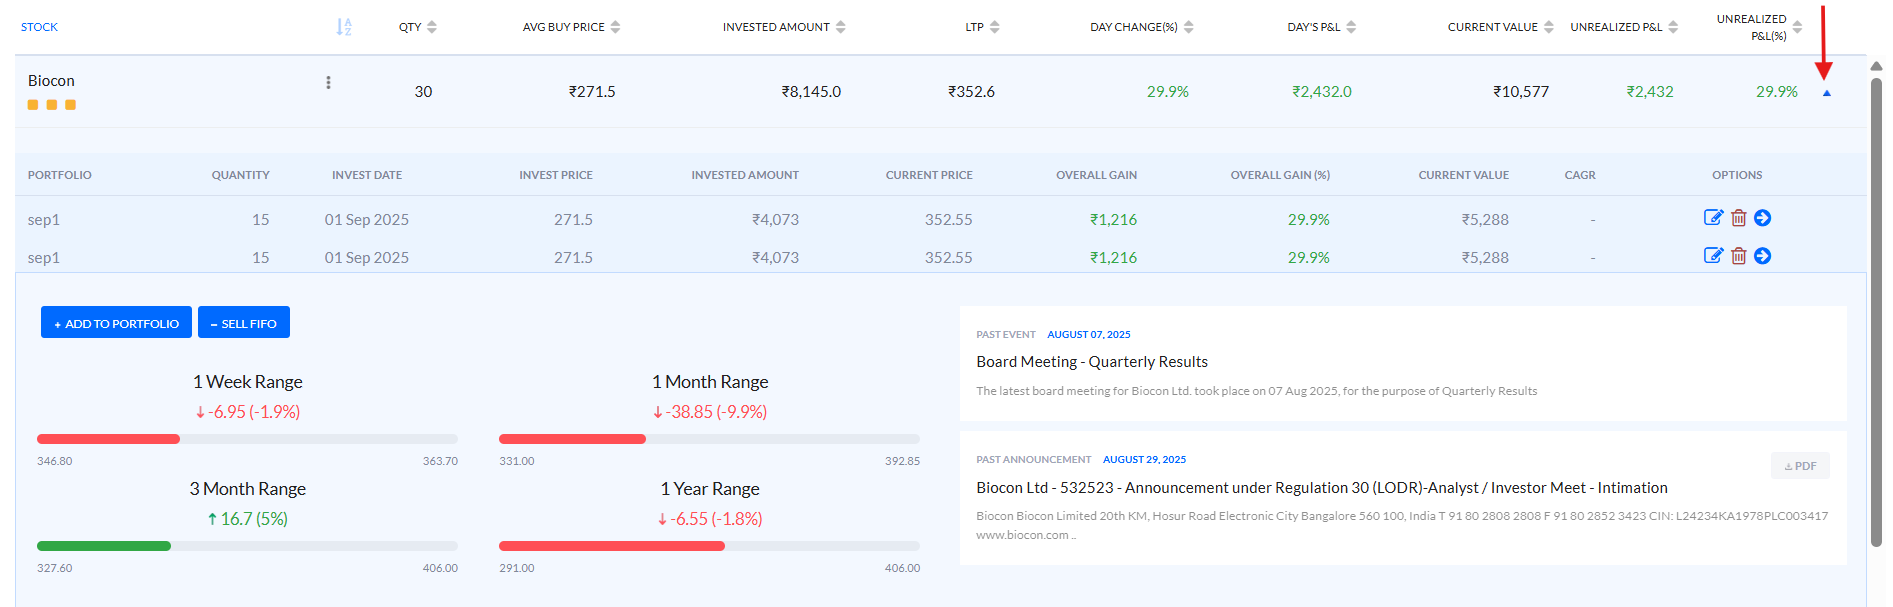Edit the first sep1 holding entry

tap(1713, 218)
